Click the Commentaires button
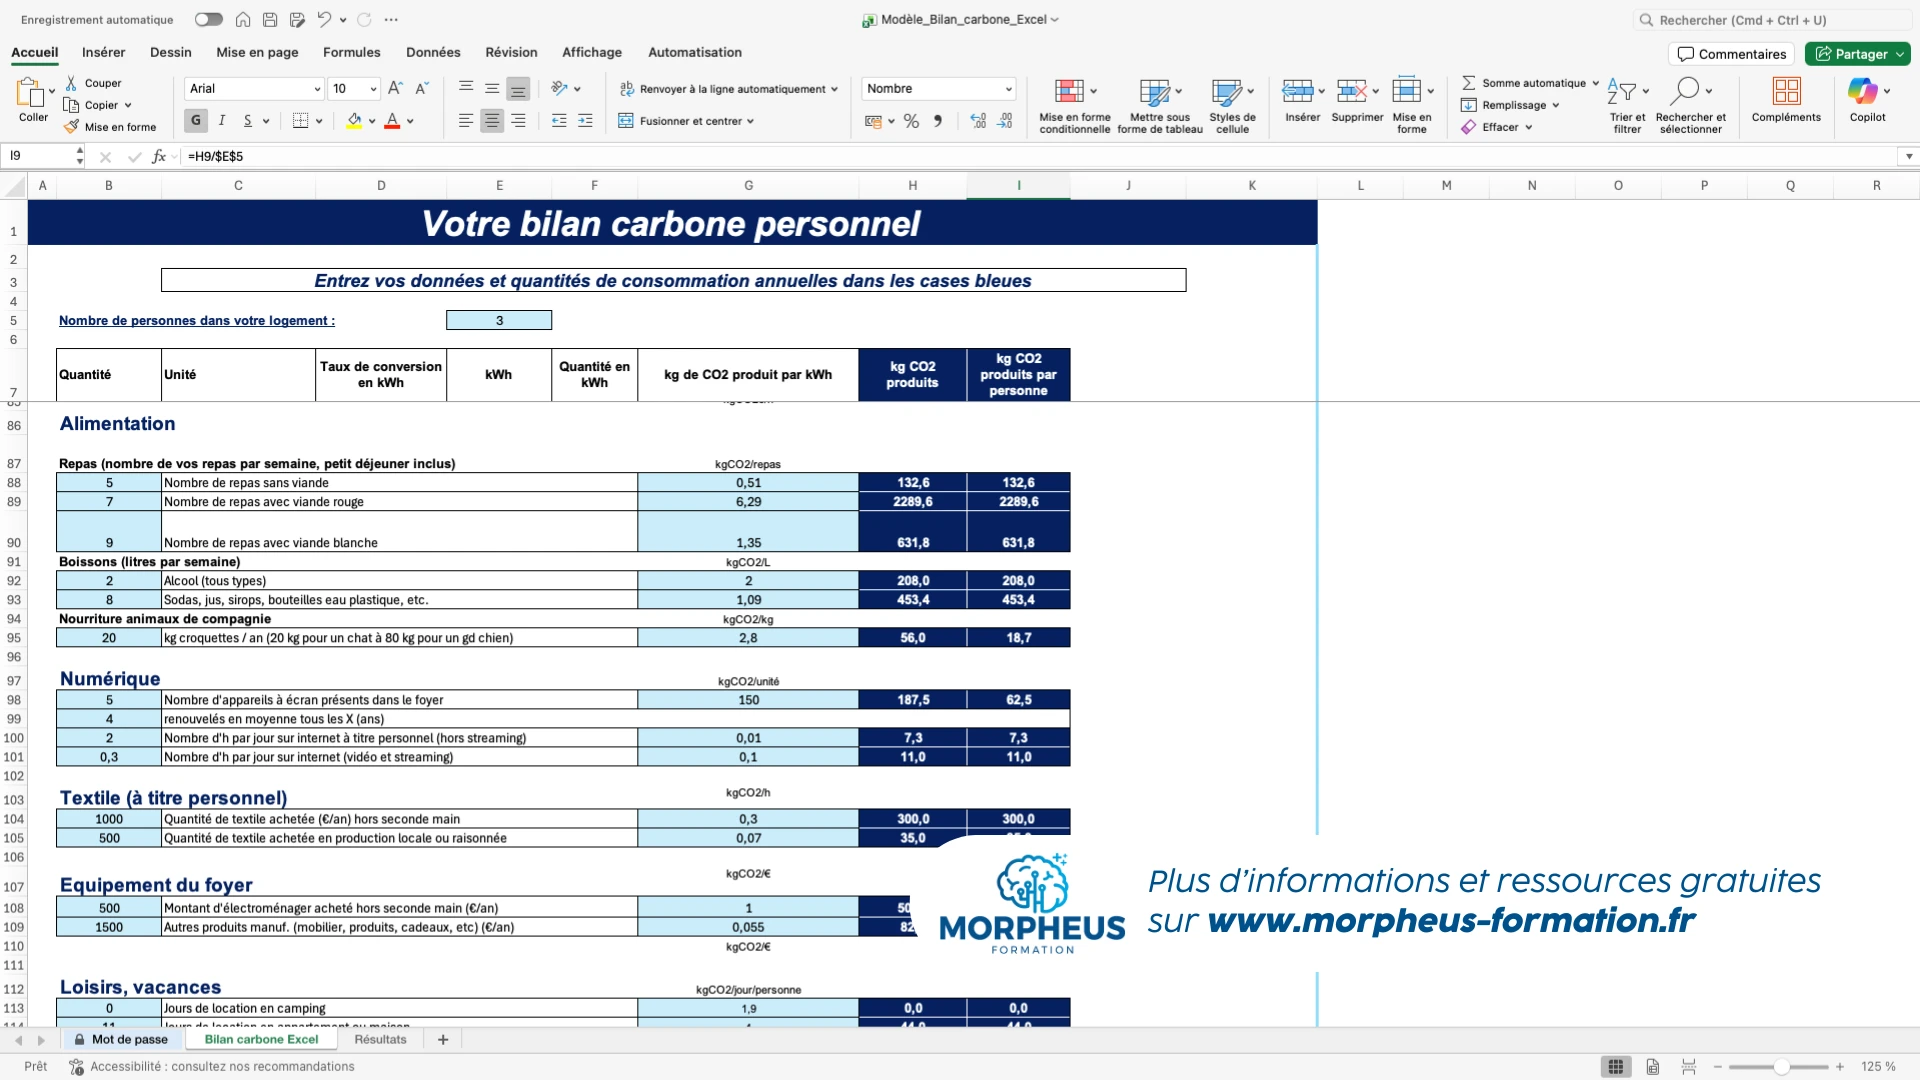Image resolution: width=1920 pixels, height=1080 pixels. point(1731,54)
